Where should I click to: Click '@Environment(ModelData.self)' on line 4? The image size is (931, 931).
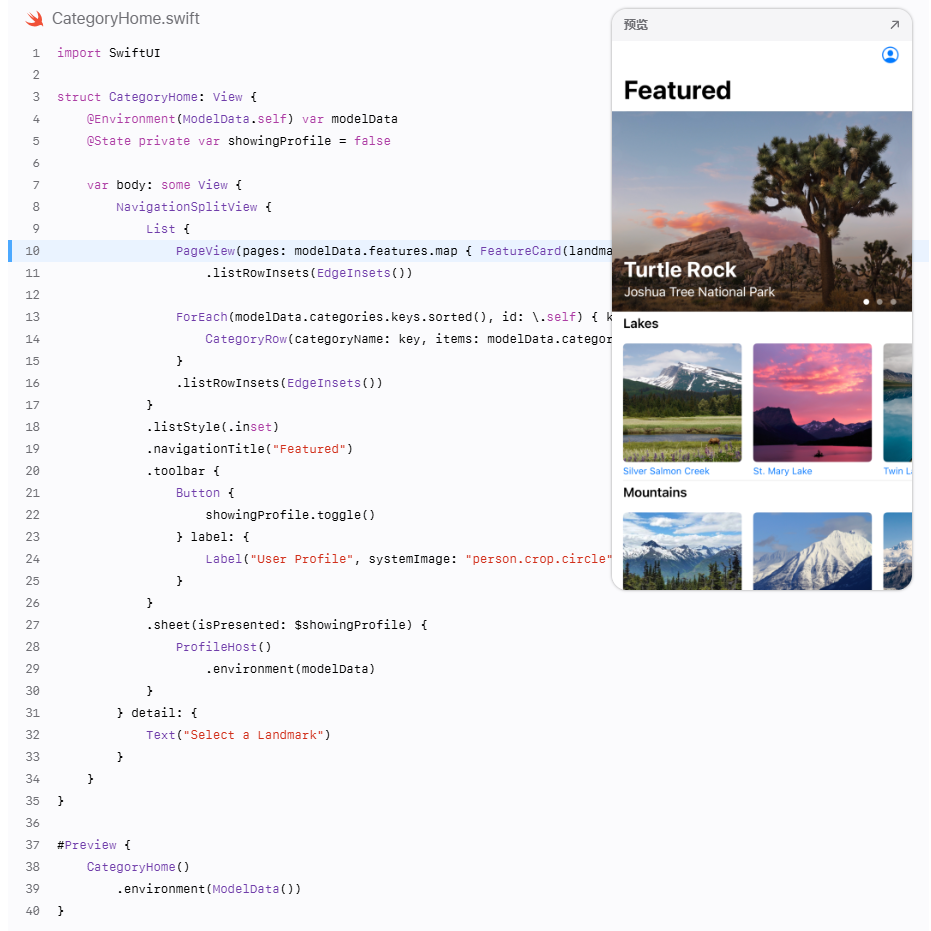pyautogui.click(x=190, y=119)
